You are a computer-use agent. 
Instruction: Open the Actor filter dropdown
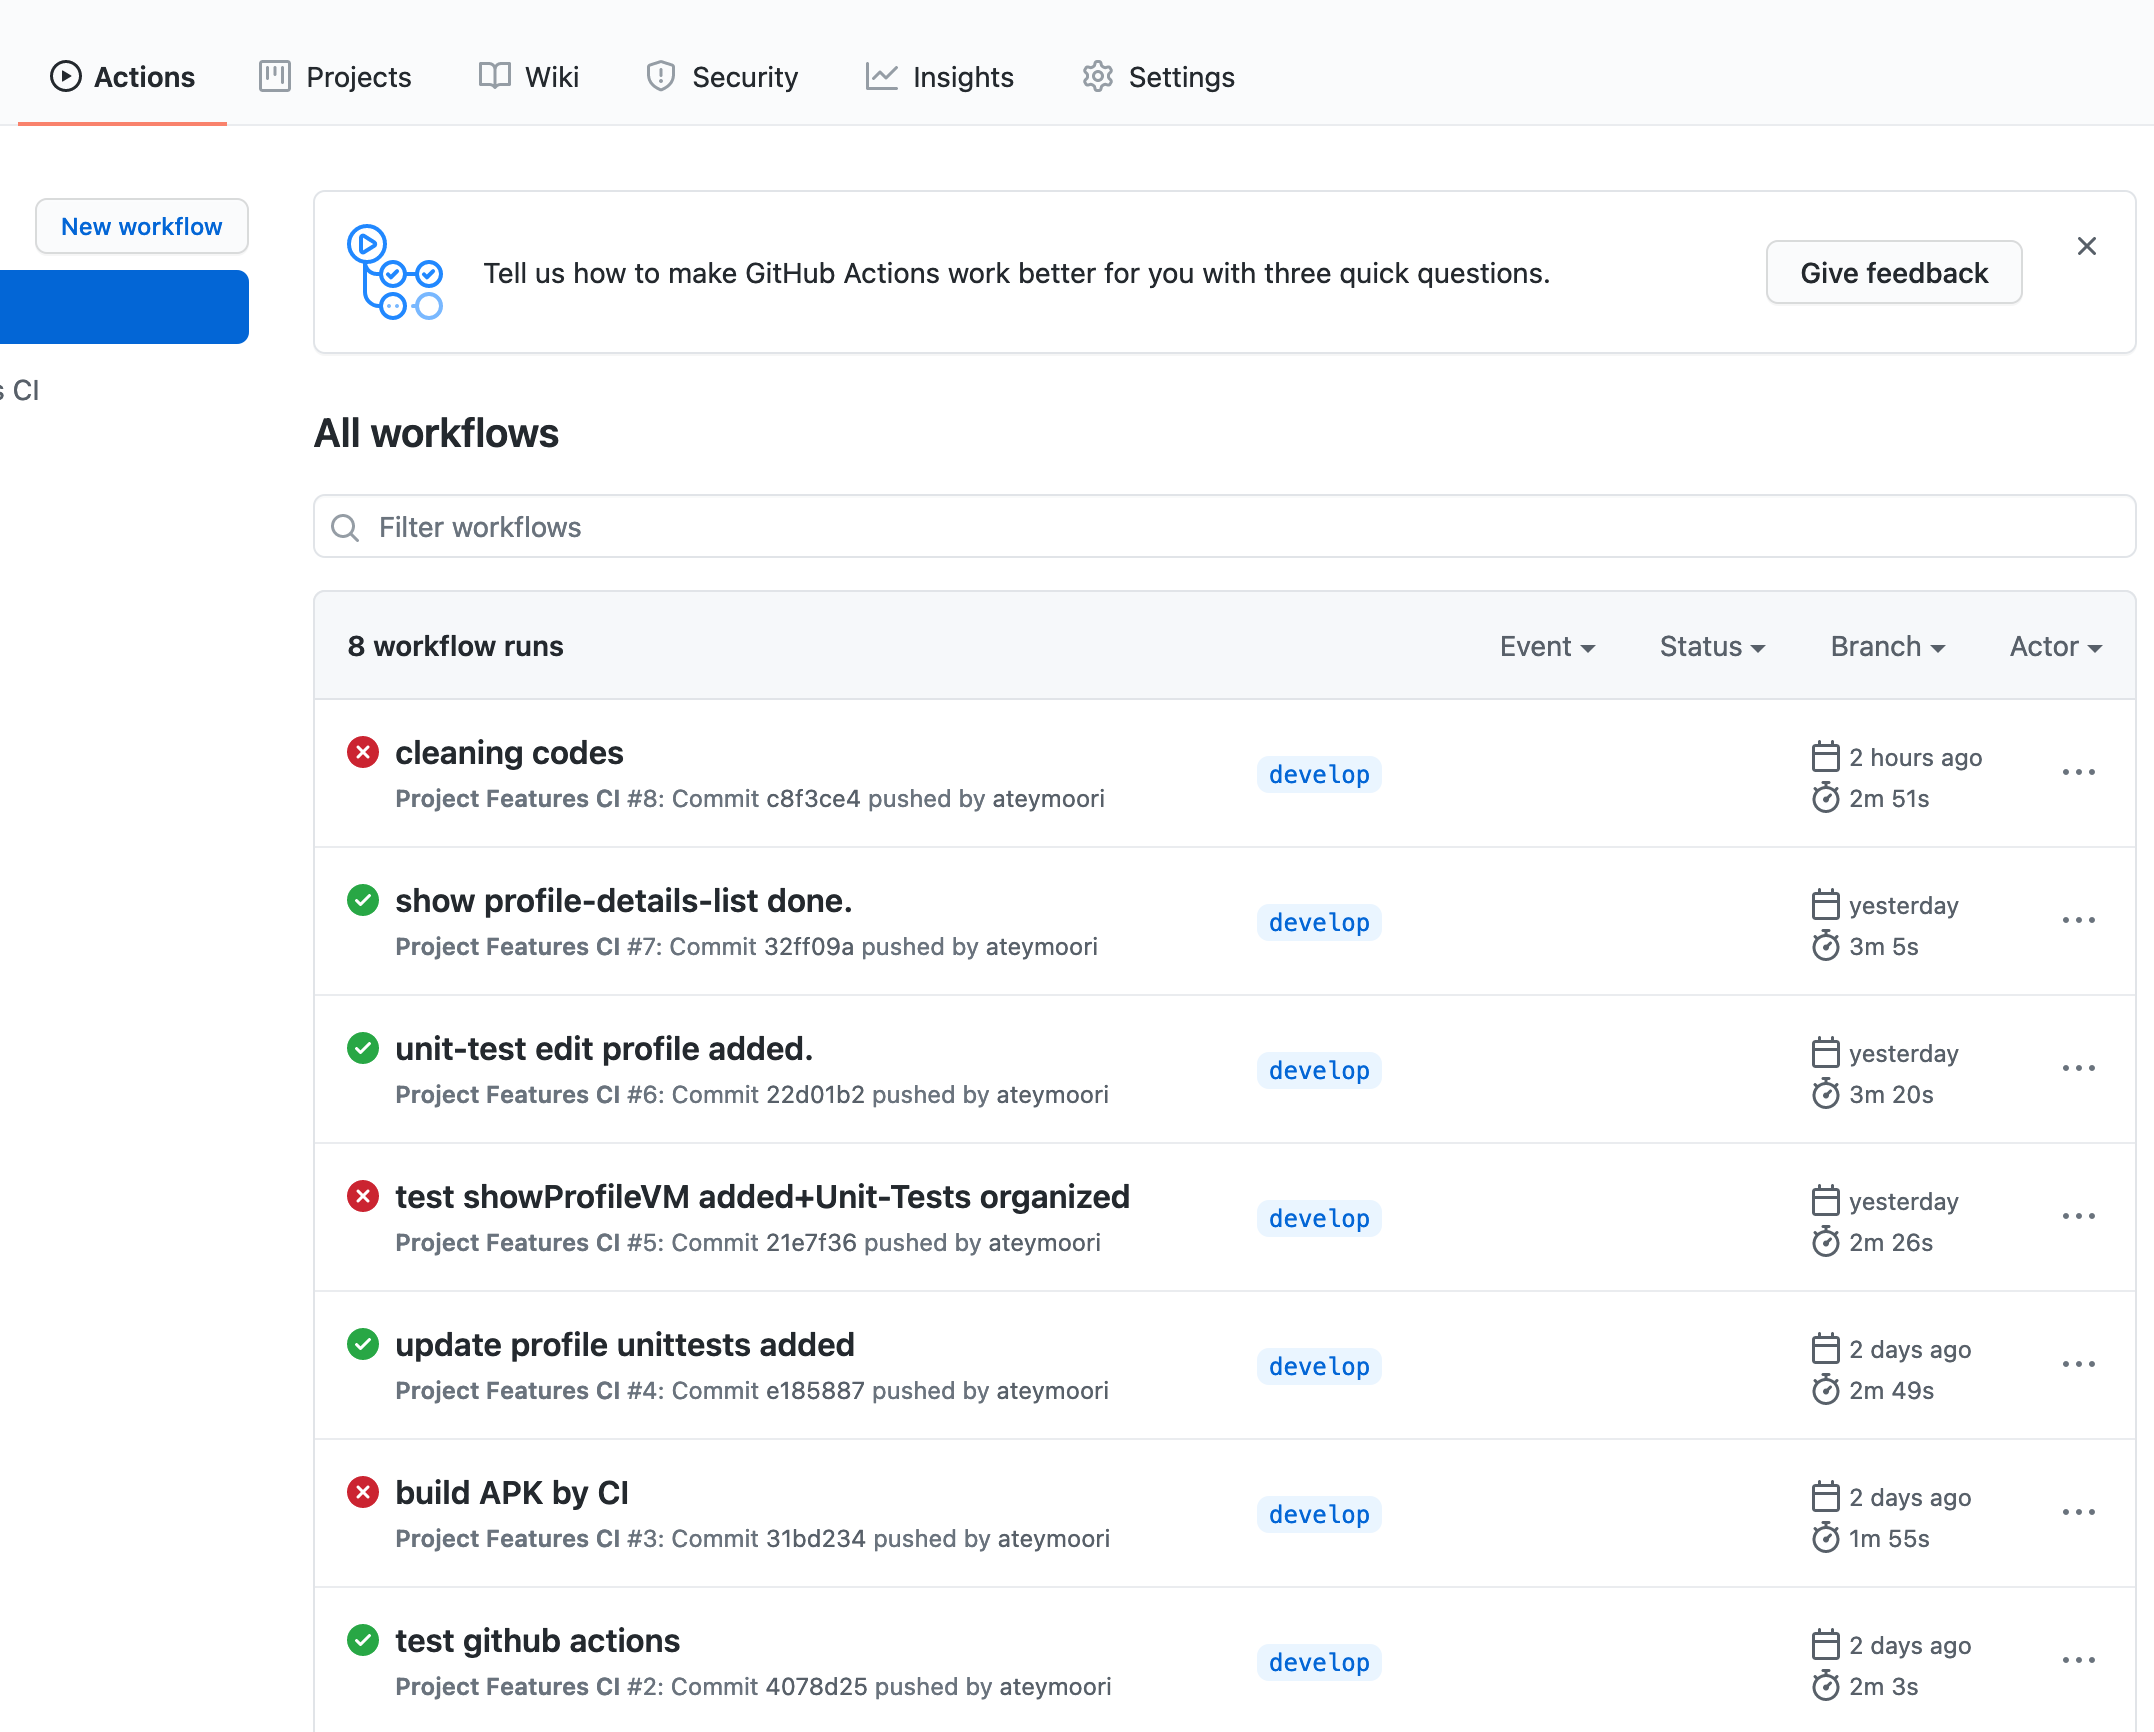(x=2055, y=647)
